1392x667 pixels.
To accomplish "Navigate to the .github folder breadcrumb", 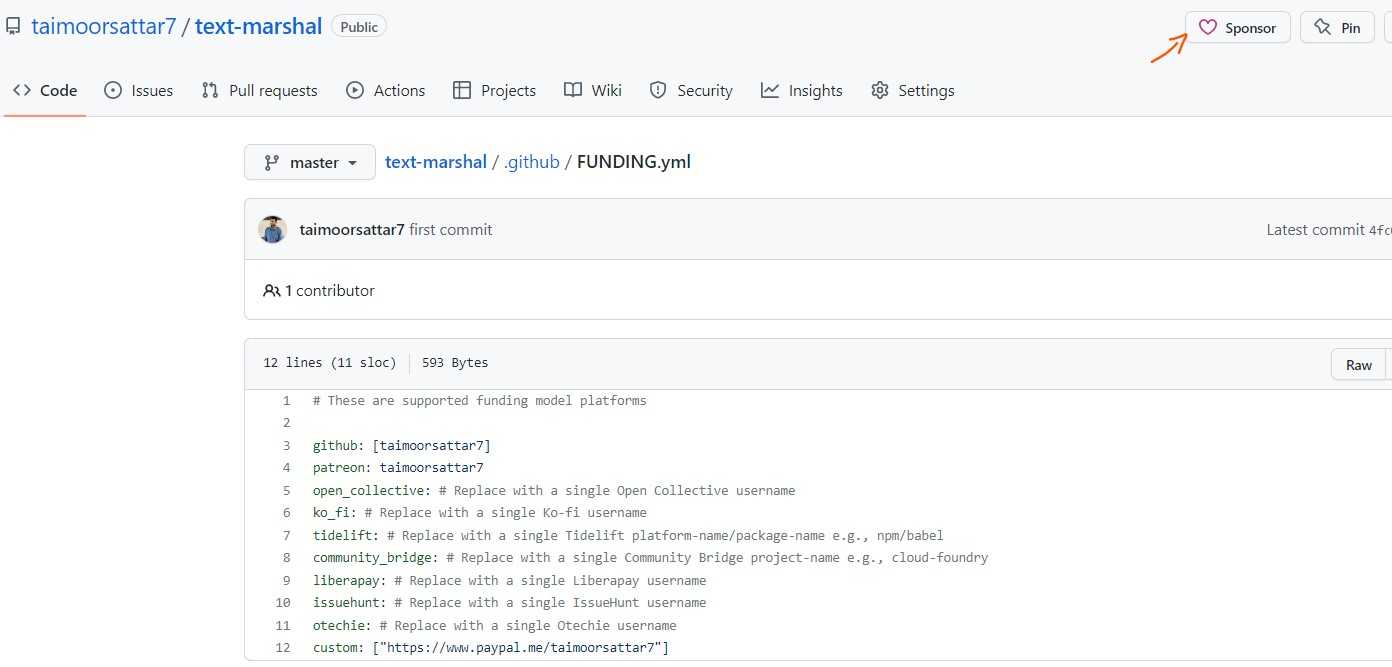I will 531,162.
